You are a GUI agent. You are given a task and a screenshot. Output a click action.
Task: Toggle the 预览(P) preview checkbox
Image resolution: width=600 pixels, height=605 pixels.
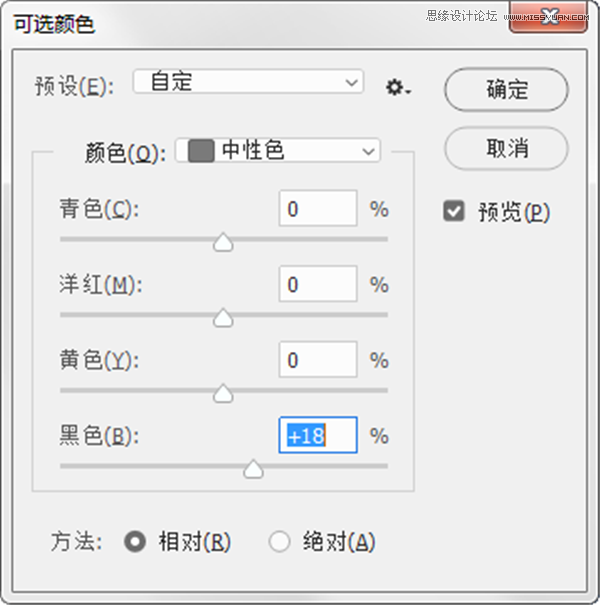[454, 211]
